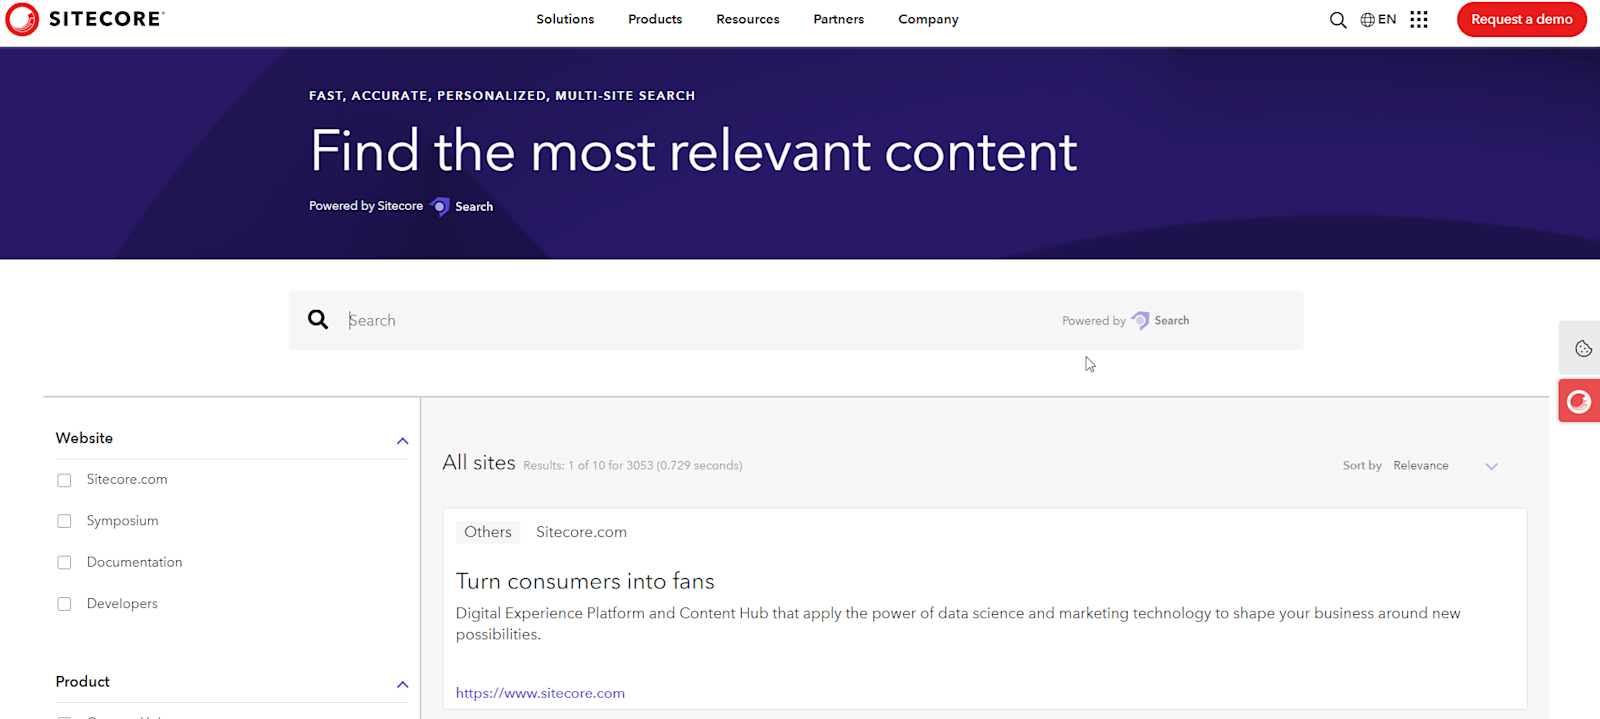Open the Resources menu
The width and height of the screenshot is (1600, 719).
(748, 19)
